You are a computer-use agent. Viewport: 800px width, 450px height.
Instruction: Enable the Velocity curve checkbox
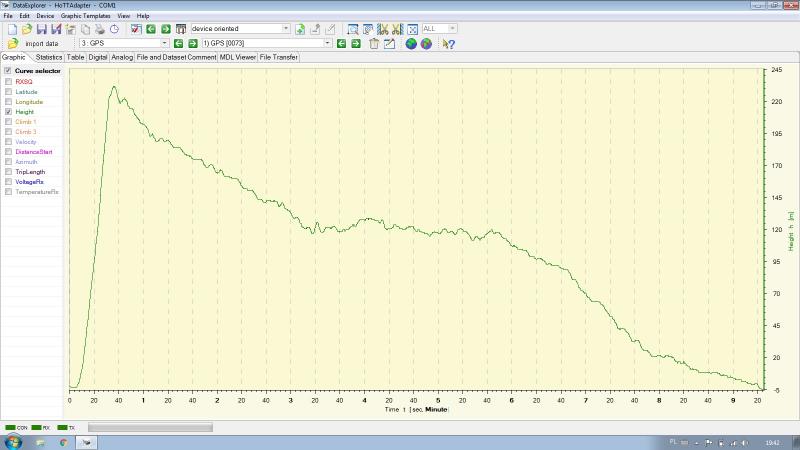[x=9, y=142]
